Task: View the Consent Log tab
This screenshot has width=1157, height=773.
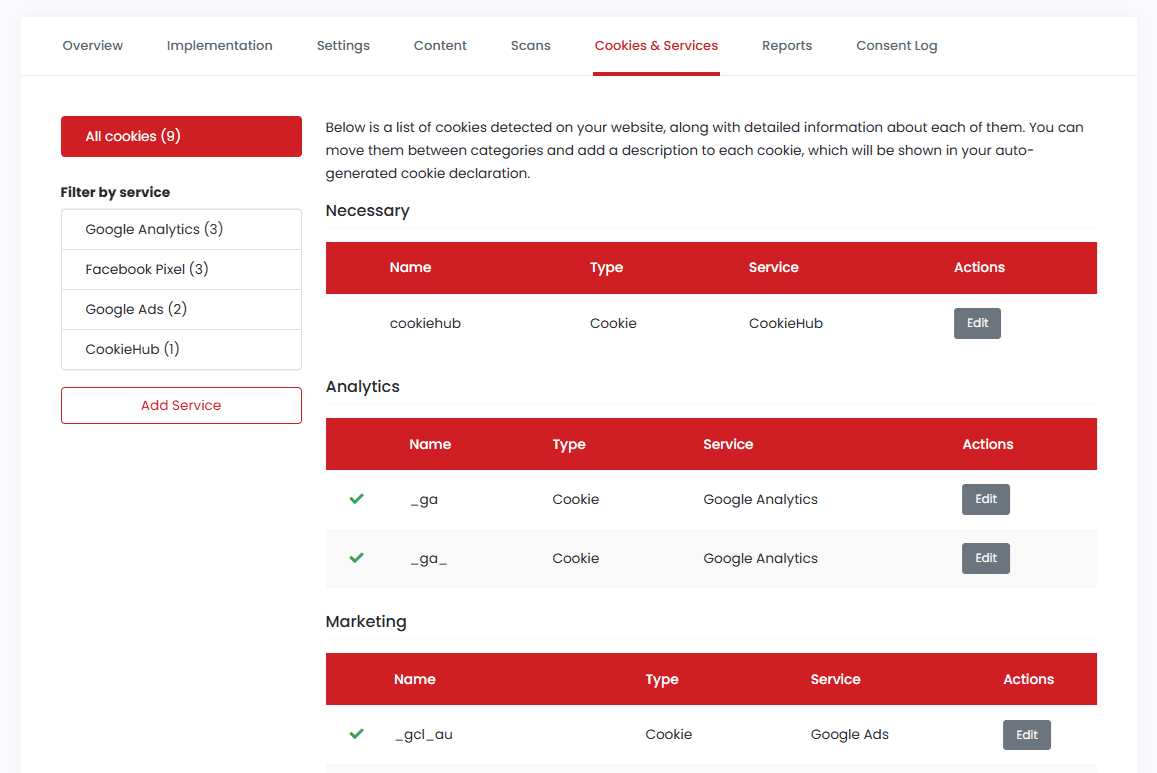Action: (897, 46)
